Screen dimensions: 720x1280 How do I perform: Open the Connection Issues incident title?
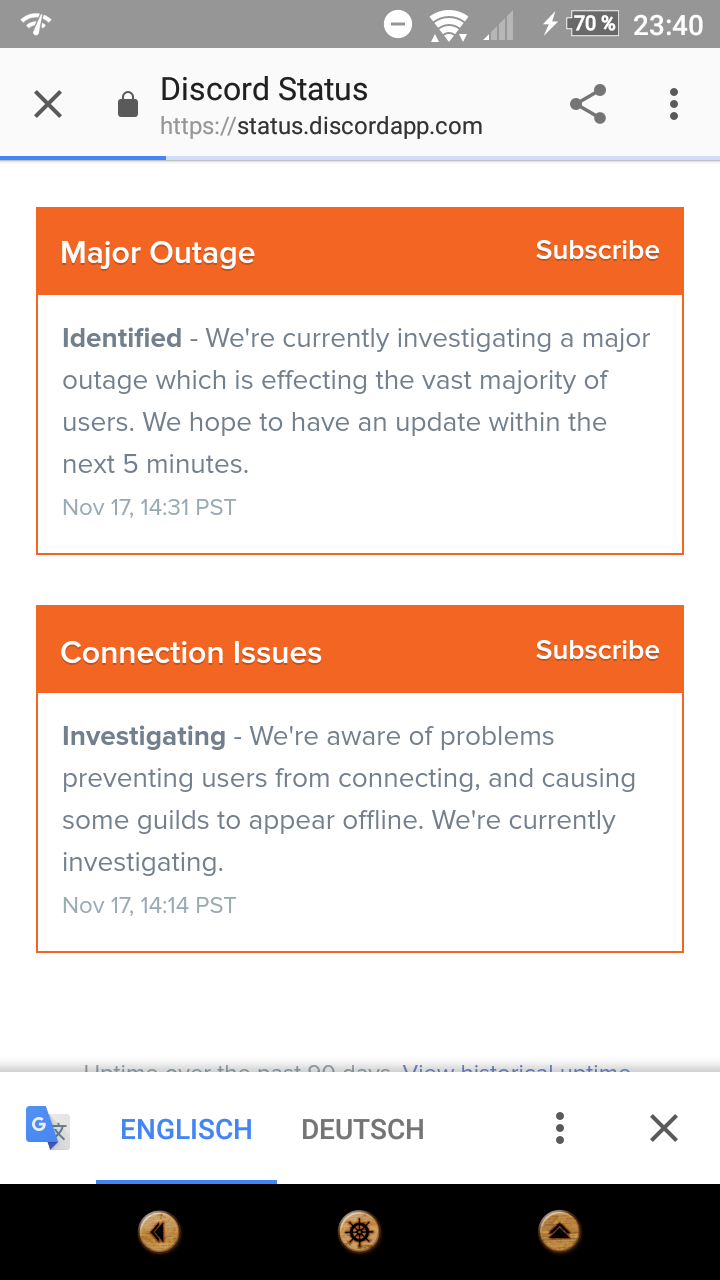coord(191,653)
